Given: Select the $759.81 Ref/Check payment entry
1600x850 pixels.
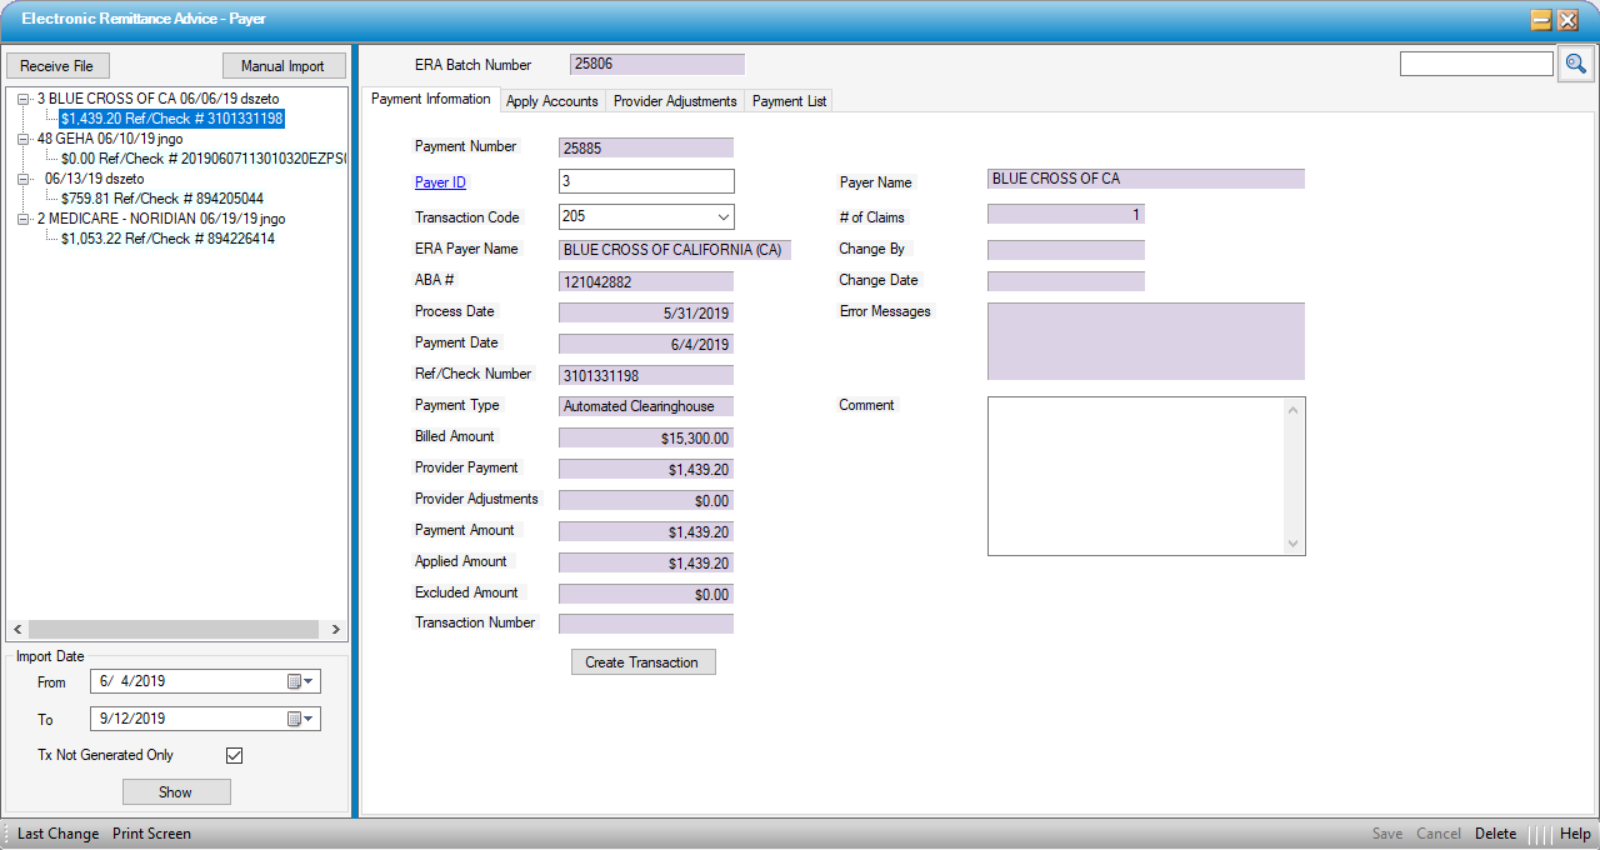Looking at the screenshot, I should click(x=162, y=199).
